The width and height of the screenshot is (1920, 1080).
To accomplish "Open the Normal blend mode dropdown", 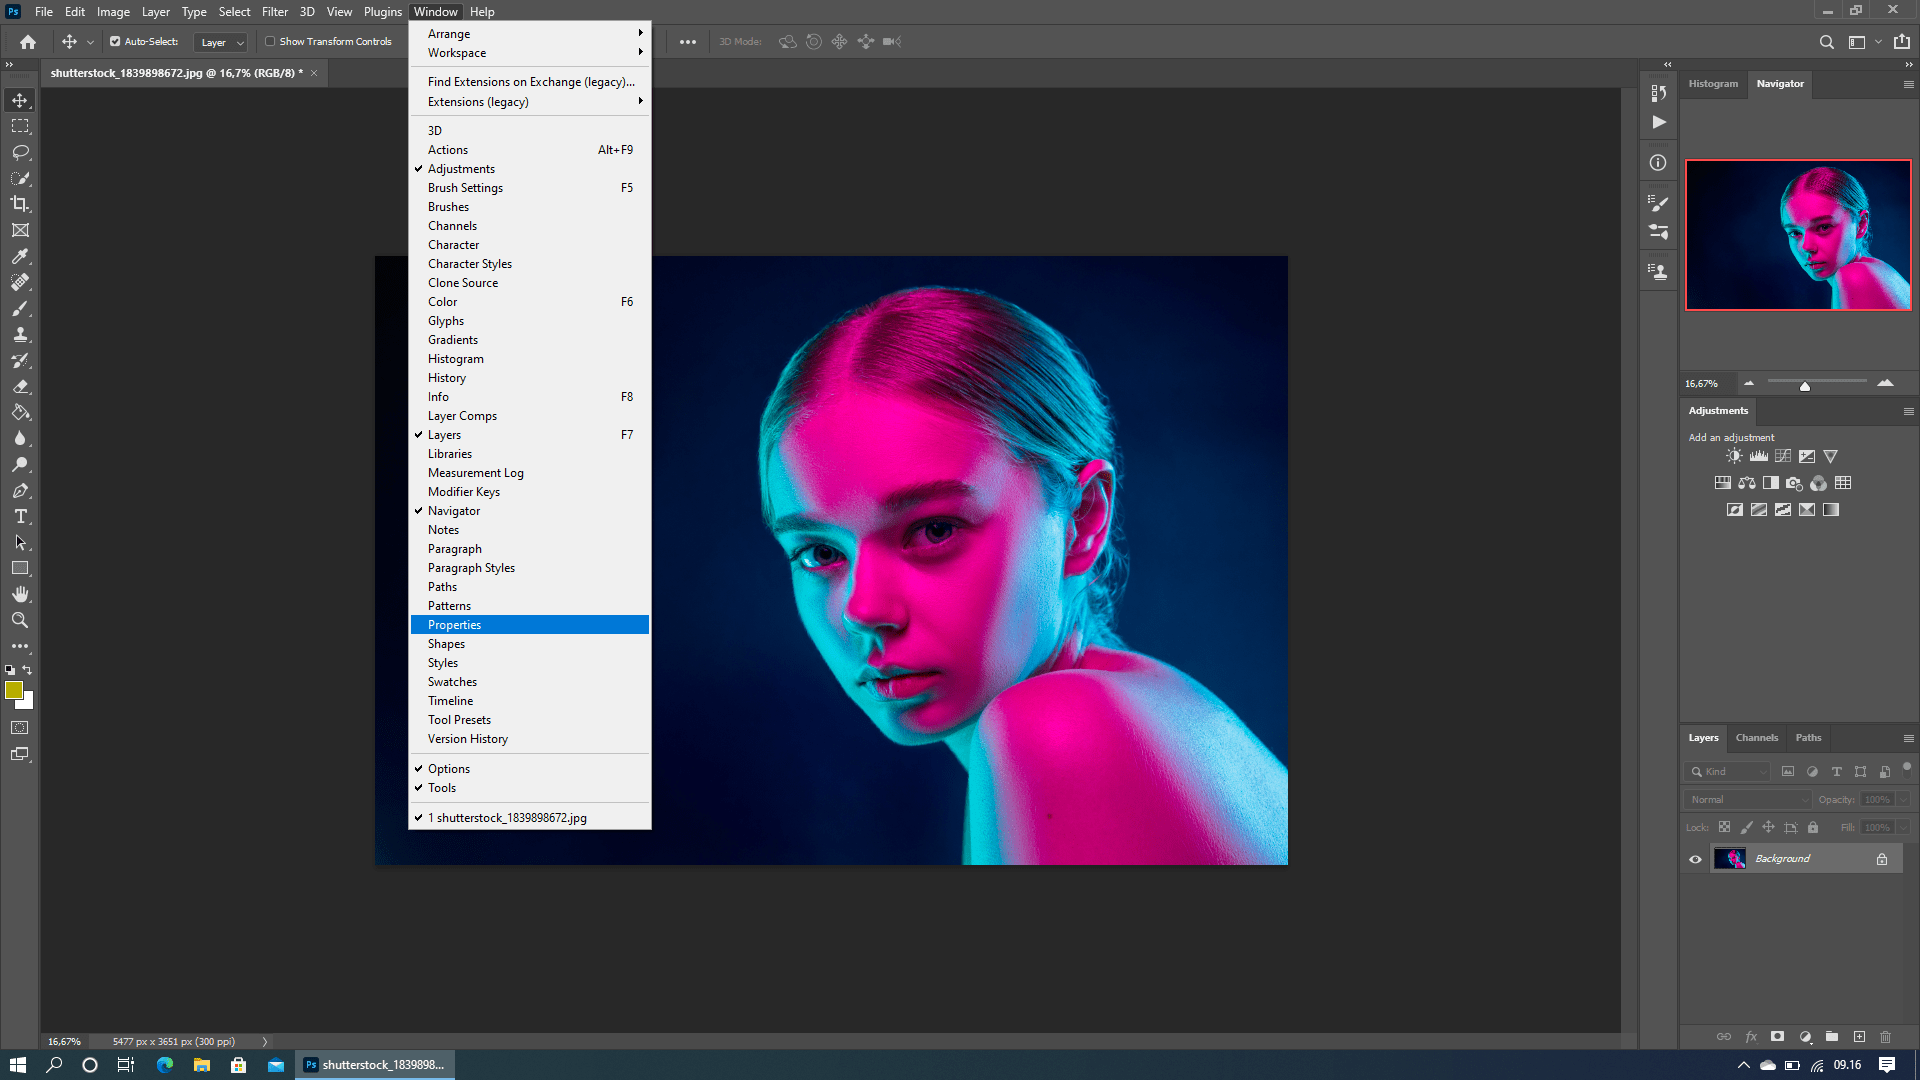I will [1747, 800].
